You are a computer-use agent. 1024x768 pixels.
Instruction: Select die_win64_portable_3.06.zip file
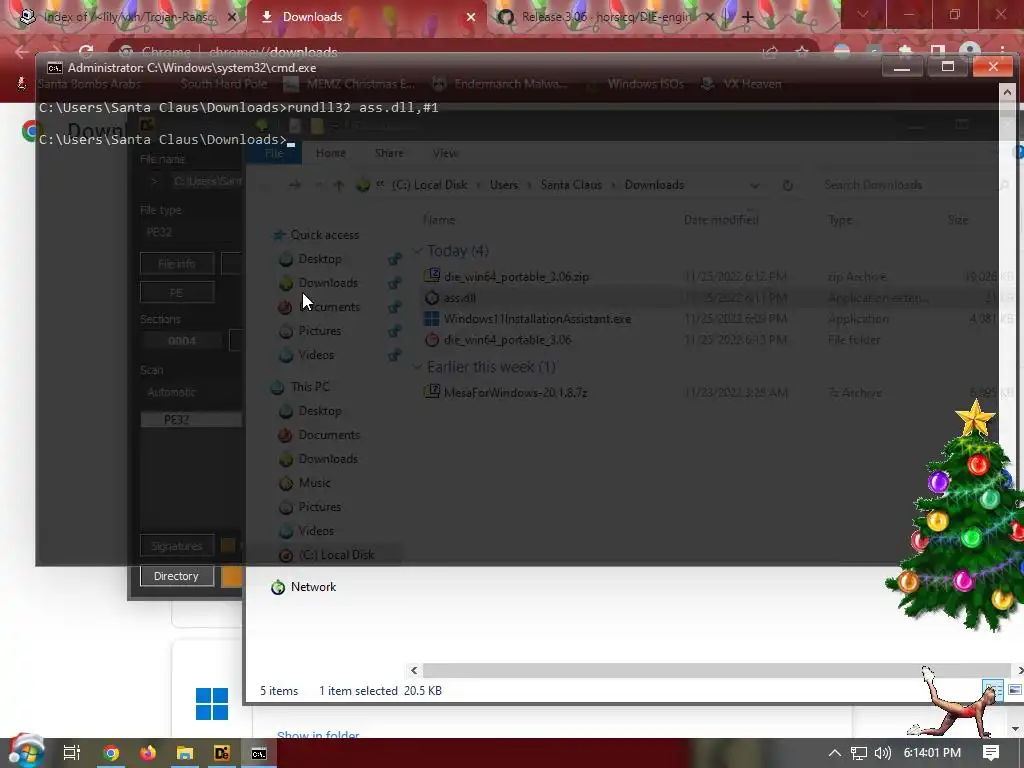[516, 277]
